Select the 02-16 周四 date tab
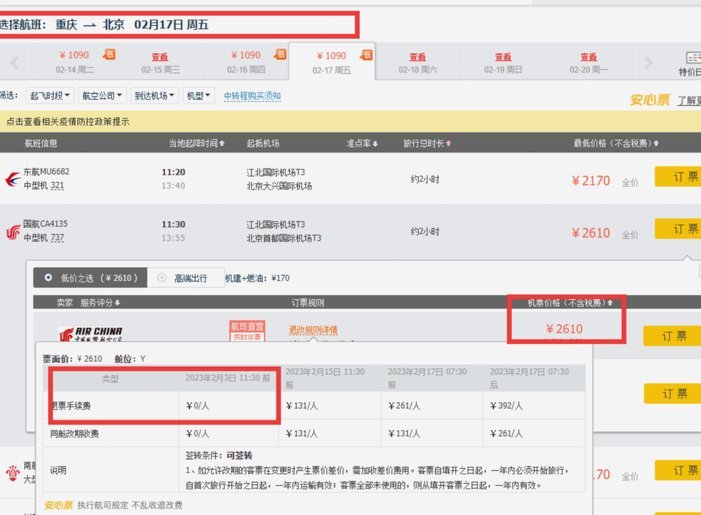Viewport: 701px width, 515px height. coord(246,62)
